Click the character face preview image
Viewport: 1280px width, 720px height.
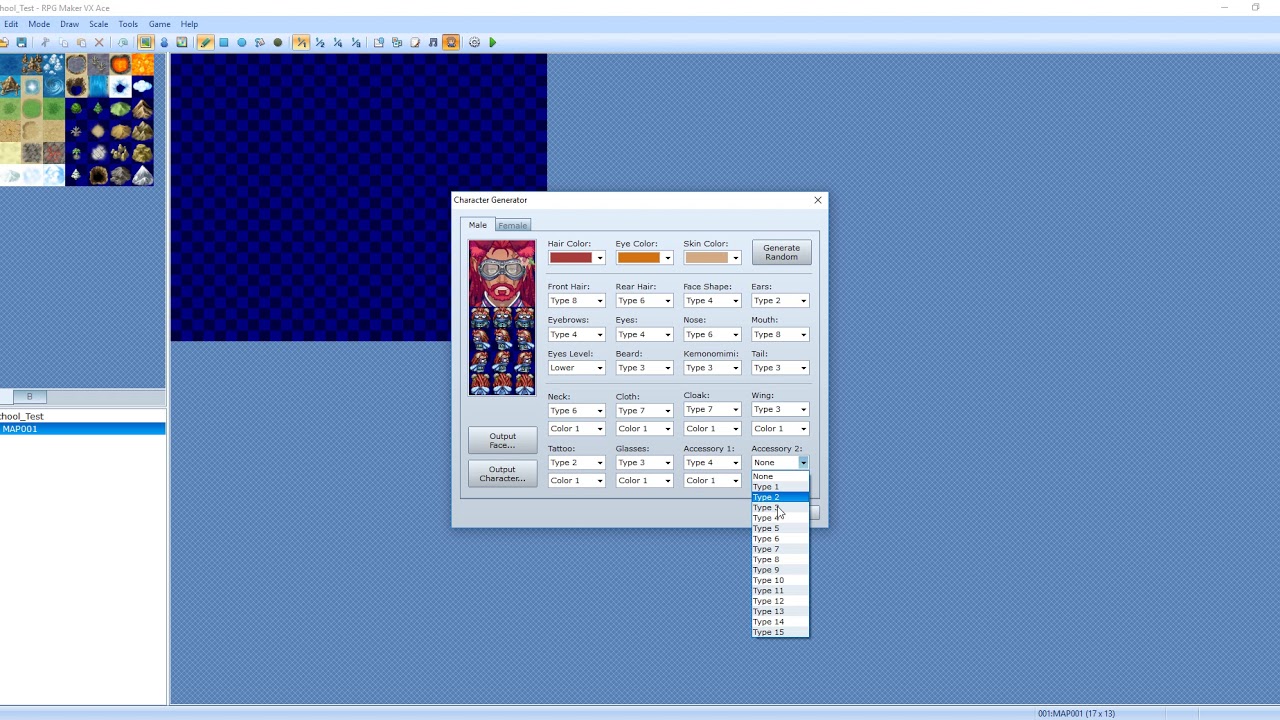[502, 273]
